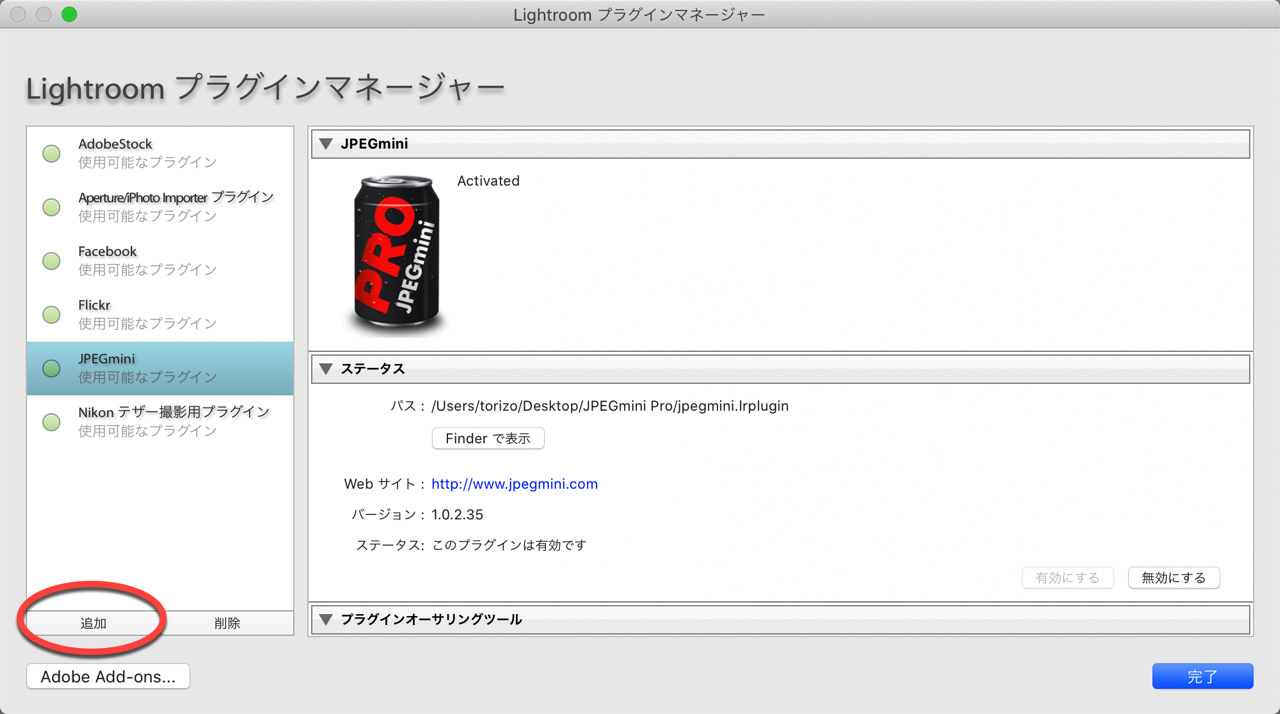Click the version value 1.0.2.35
Viewport: 1280px width, 714px height.
coord(457,515)
